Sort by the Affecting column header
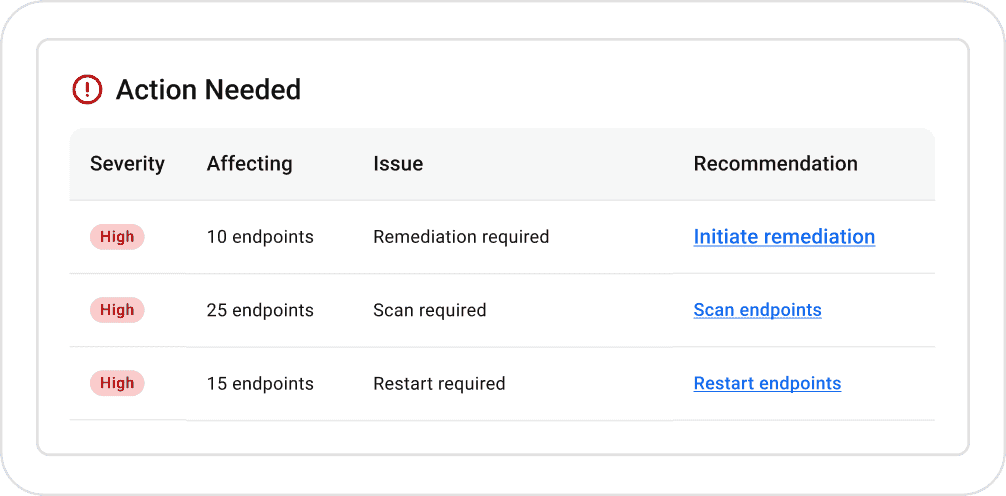This screenshot has height=496, width=1006. (x=250, y=164)
